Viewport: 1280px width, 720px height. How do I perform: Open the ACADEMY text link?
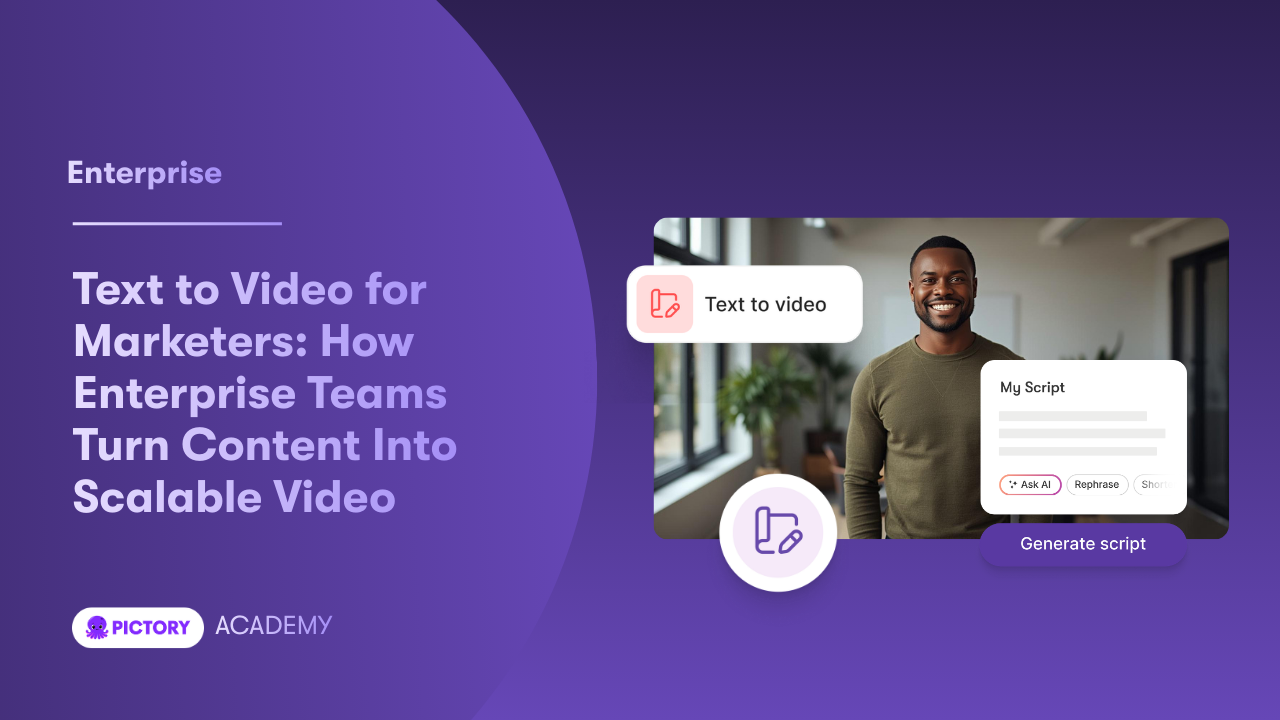click(273, 626)
